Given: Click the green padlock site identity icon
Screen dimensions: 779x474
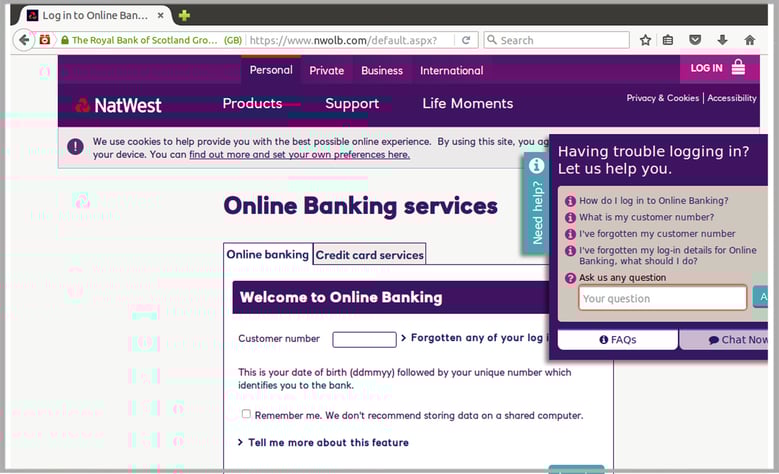Looking at the screenshot, I should 65,40.
